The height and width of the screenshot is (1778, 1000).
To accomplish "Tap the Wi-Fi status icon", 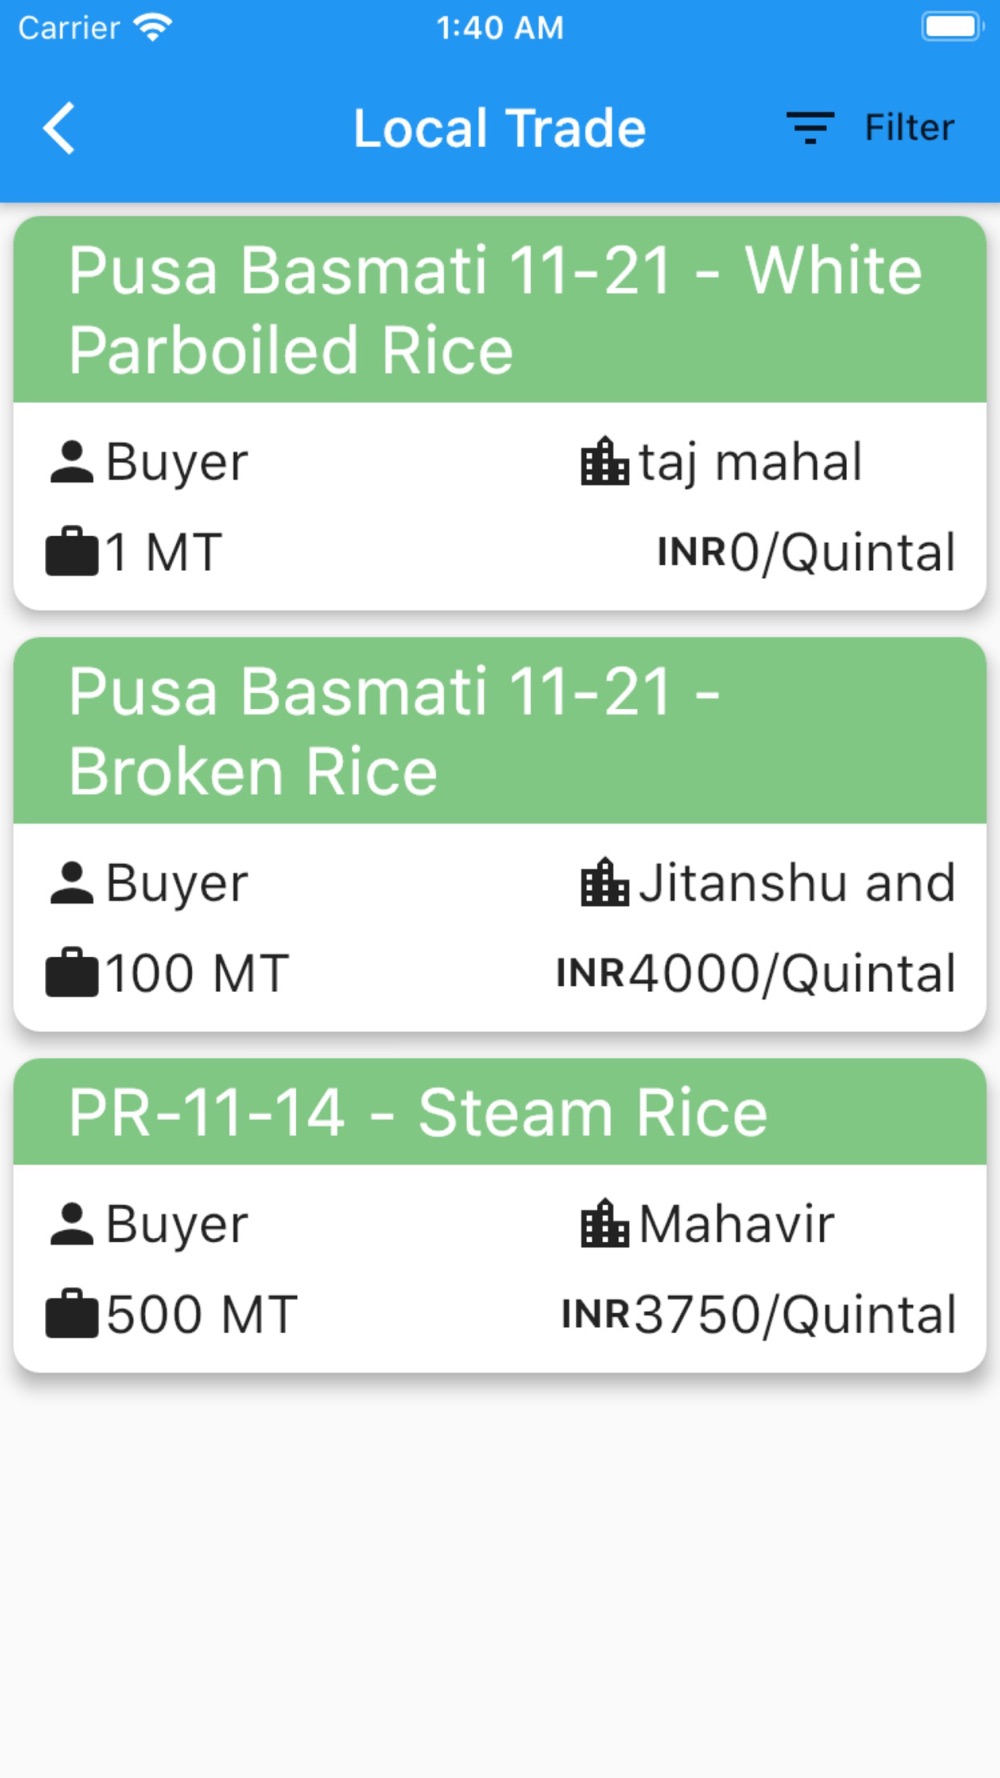I will coord(153,27).
